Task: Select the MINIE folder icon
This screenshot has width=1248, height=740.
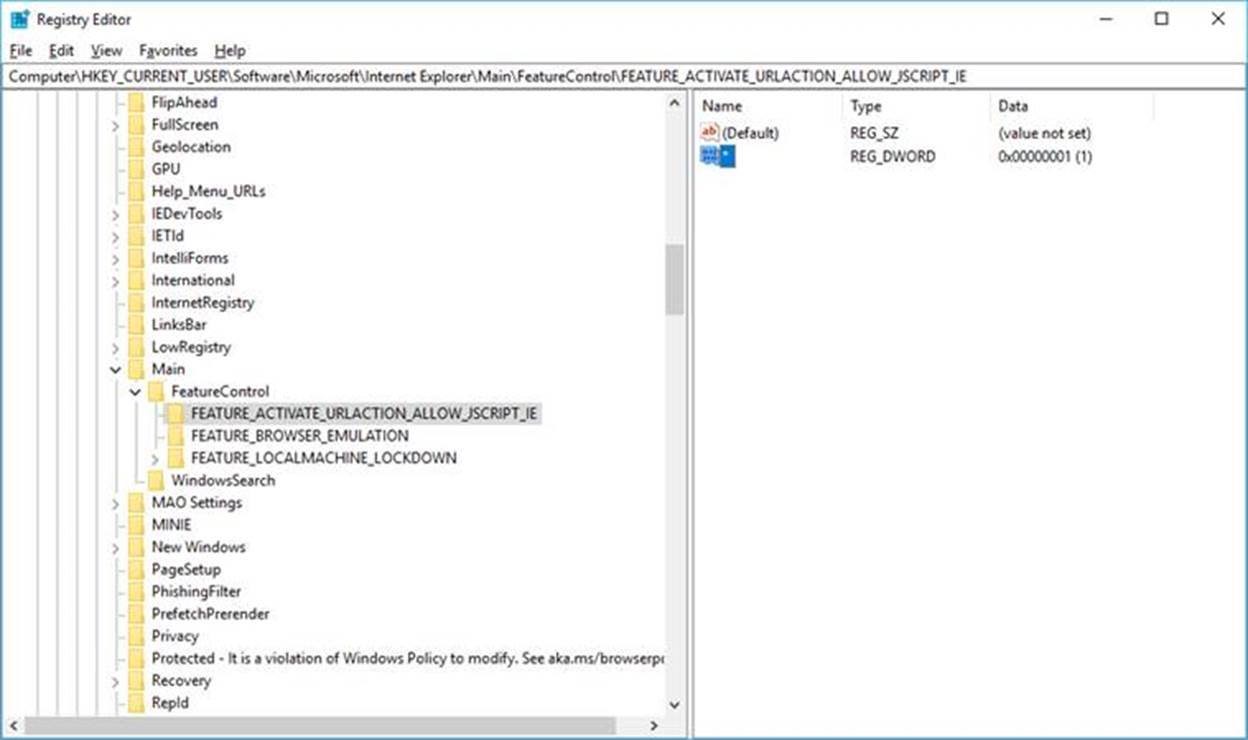Action: tap(136, 524)
